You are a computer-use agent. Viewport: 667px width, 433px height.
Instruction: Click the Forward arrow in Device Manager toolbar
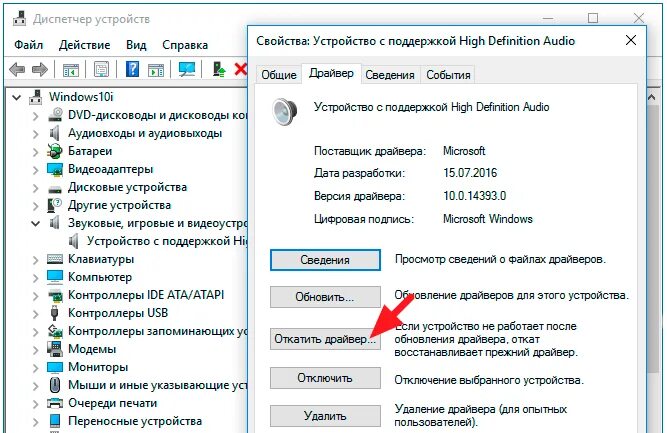pyautogui.click(x=40, y=69)
